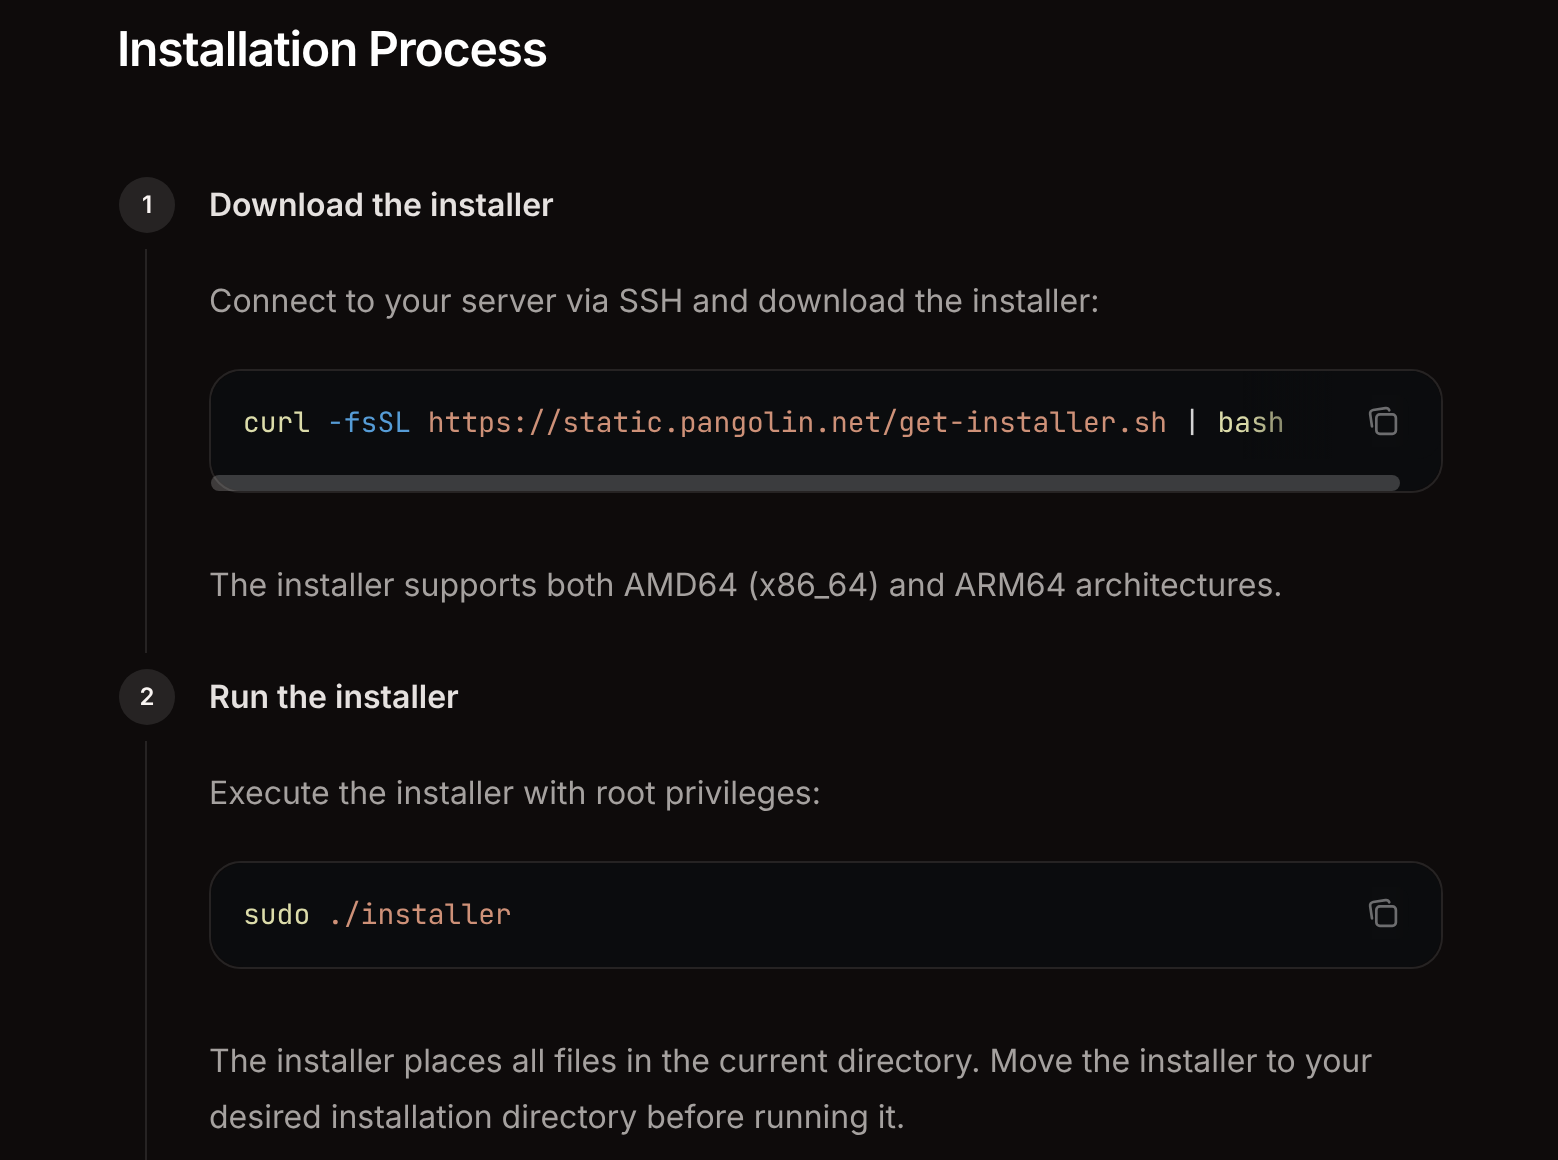Image resolution: width=1558 pixels, height=1160 pixels.
Task: Collapse the Installation Process section
Action: click(x=333, y=48)
